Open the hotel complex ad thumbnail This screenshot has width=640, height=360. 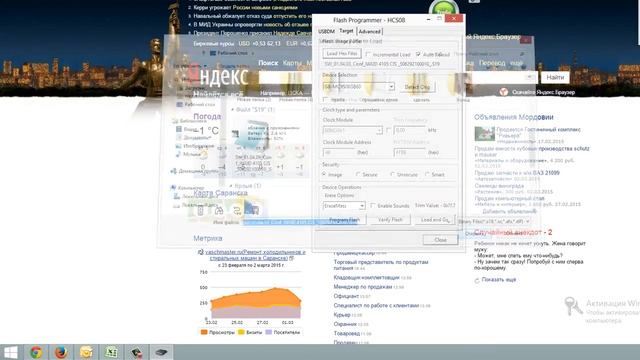pos(484,133)
